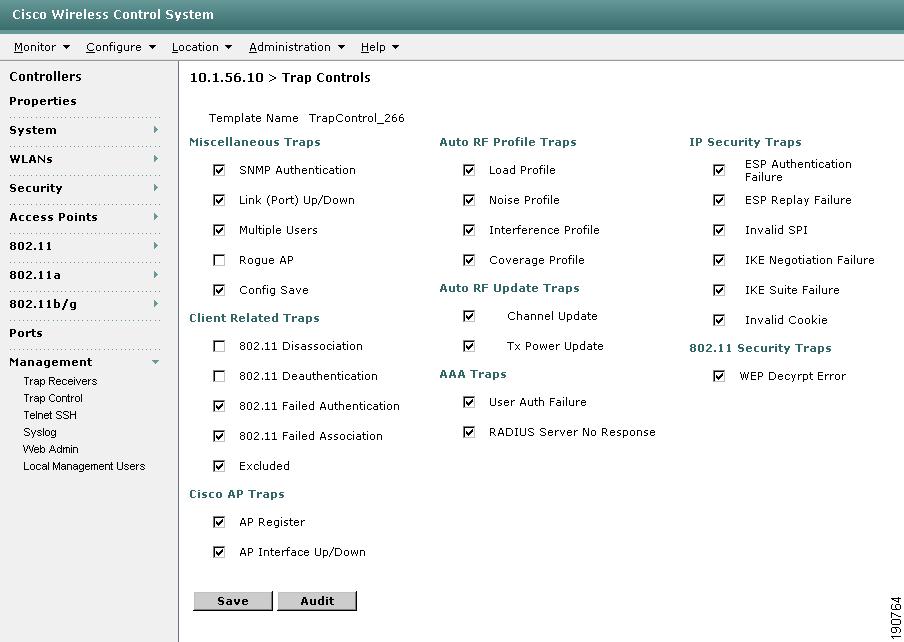Viewport: 904px width, 642px height.
Task: Toggle the Load Profile checkbox
Action: coord(469,170)
